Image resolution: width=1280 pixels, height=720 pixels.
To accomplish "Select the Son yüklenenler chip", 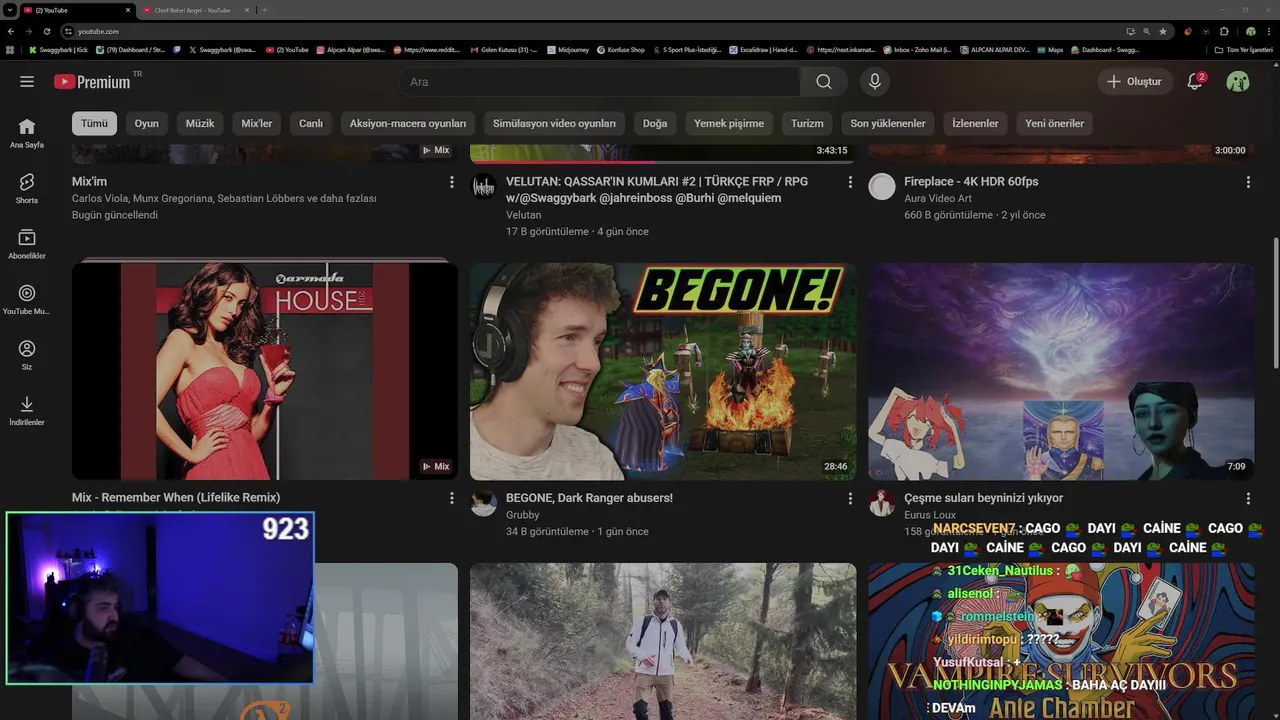I will (x=888, y=123).
